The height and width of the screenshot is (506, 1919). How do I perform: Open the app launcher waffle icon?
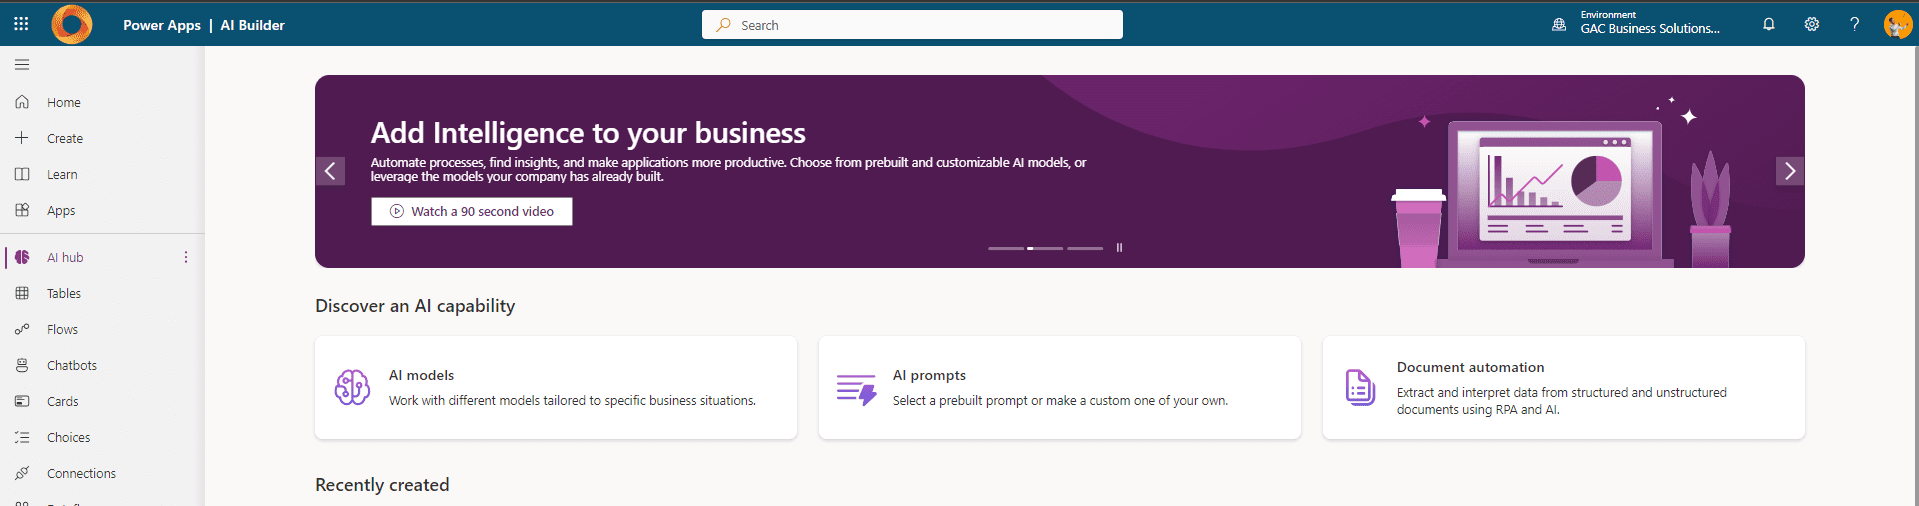click(x=21, y=24)
